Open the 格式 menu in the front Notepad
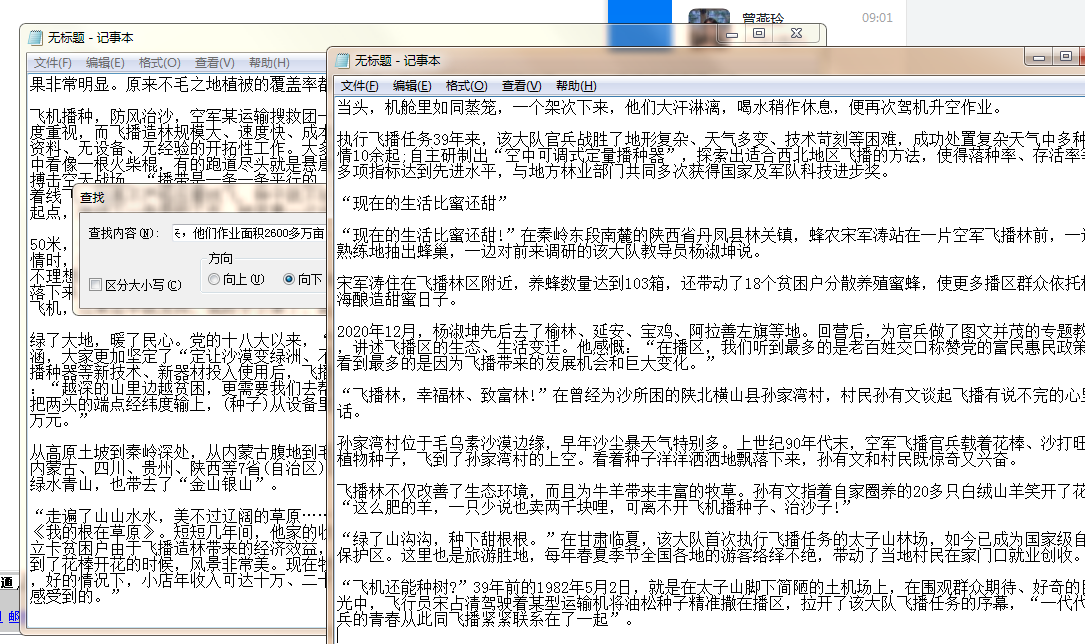Image resolution: width=1085 pixels, height=644 pixels. (466, 86)
